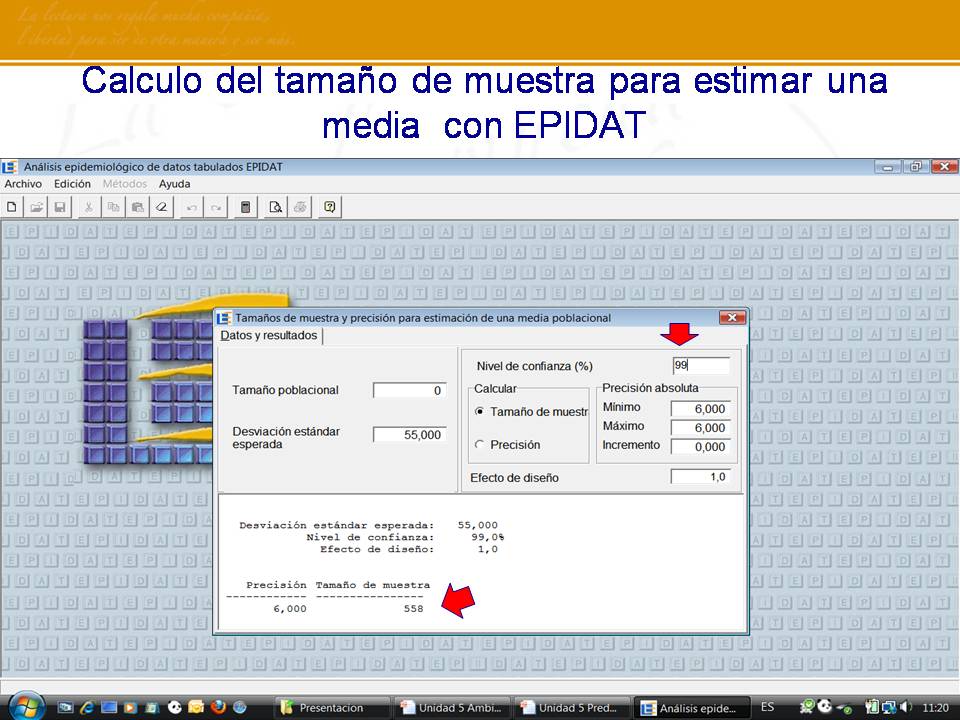
Task: Select the Precisión radio button
Action: coord(479,444)
